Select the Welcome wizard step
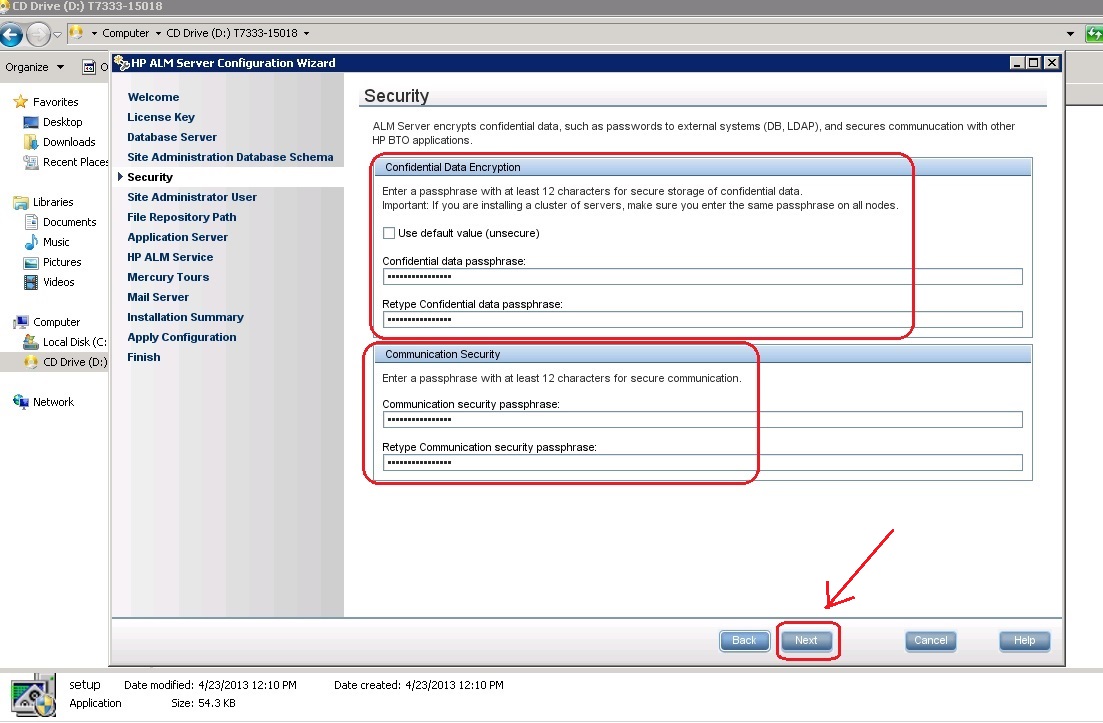The height and width of the screenshot is (723, 1103). [153, 97]
